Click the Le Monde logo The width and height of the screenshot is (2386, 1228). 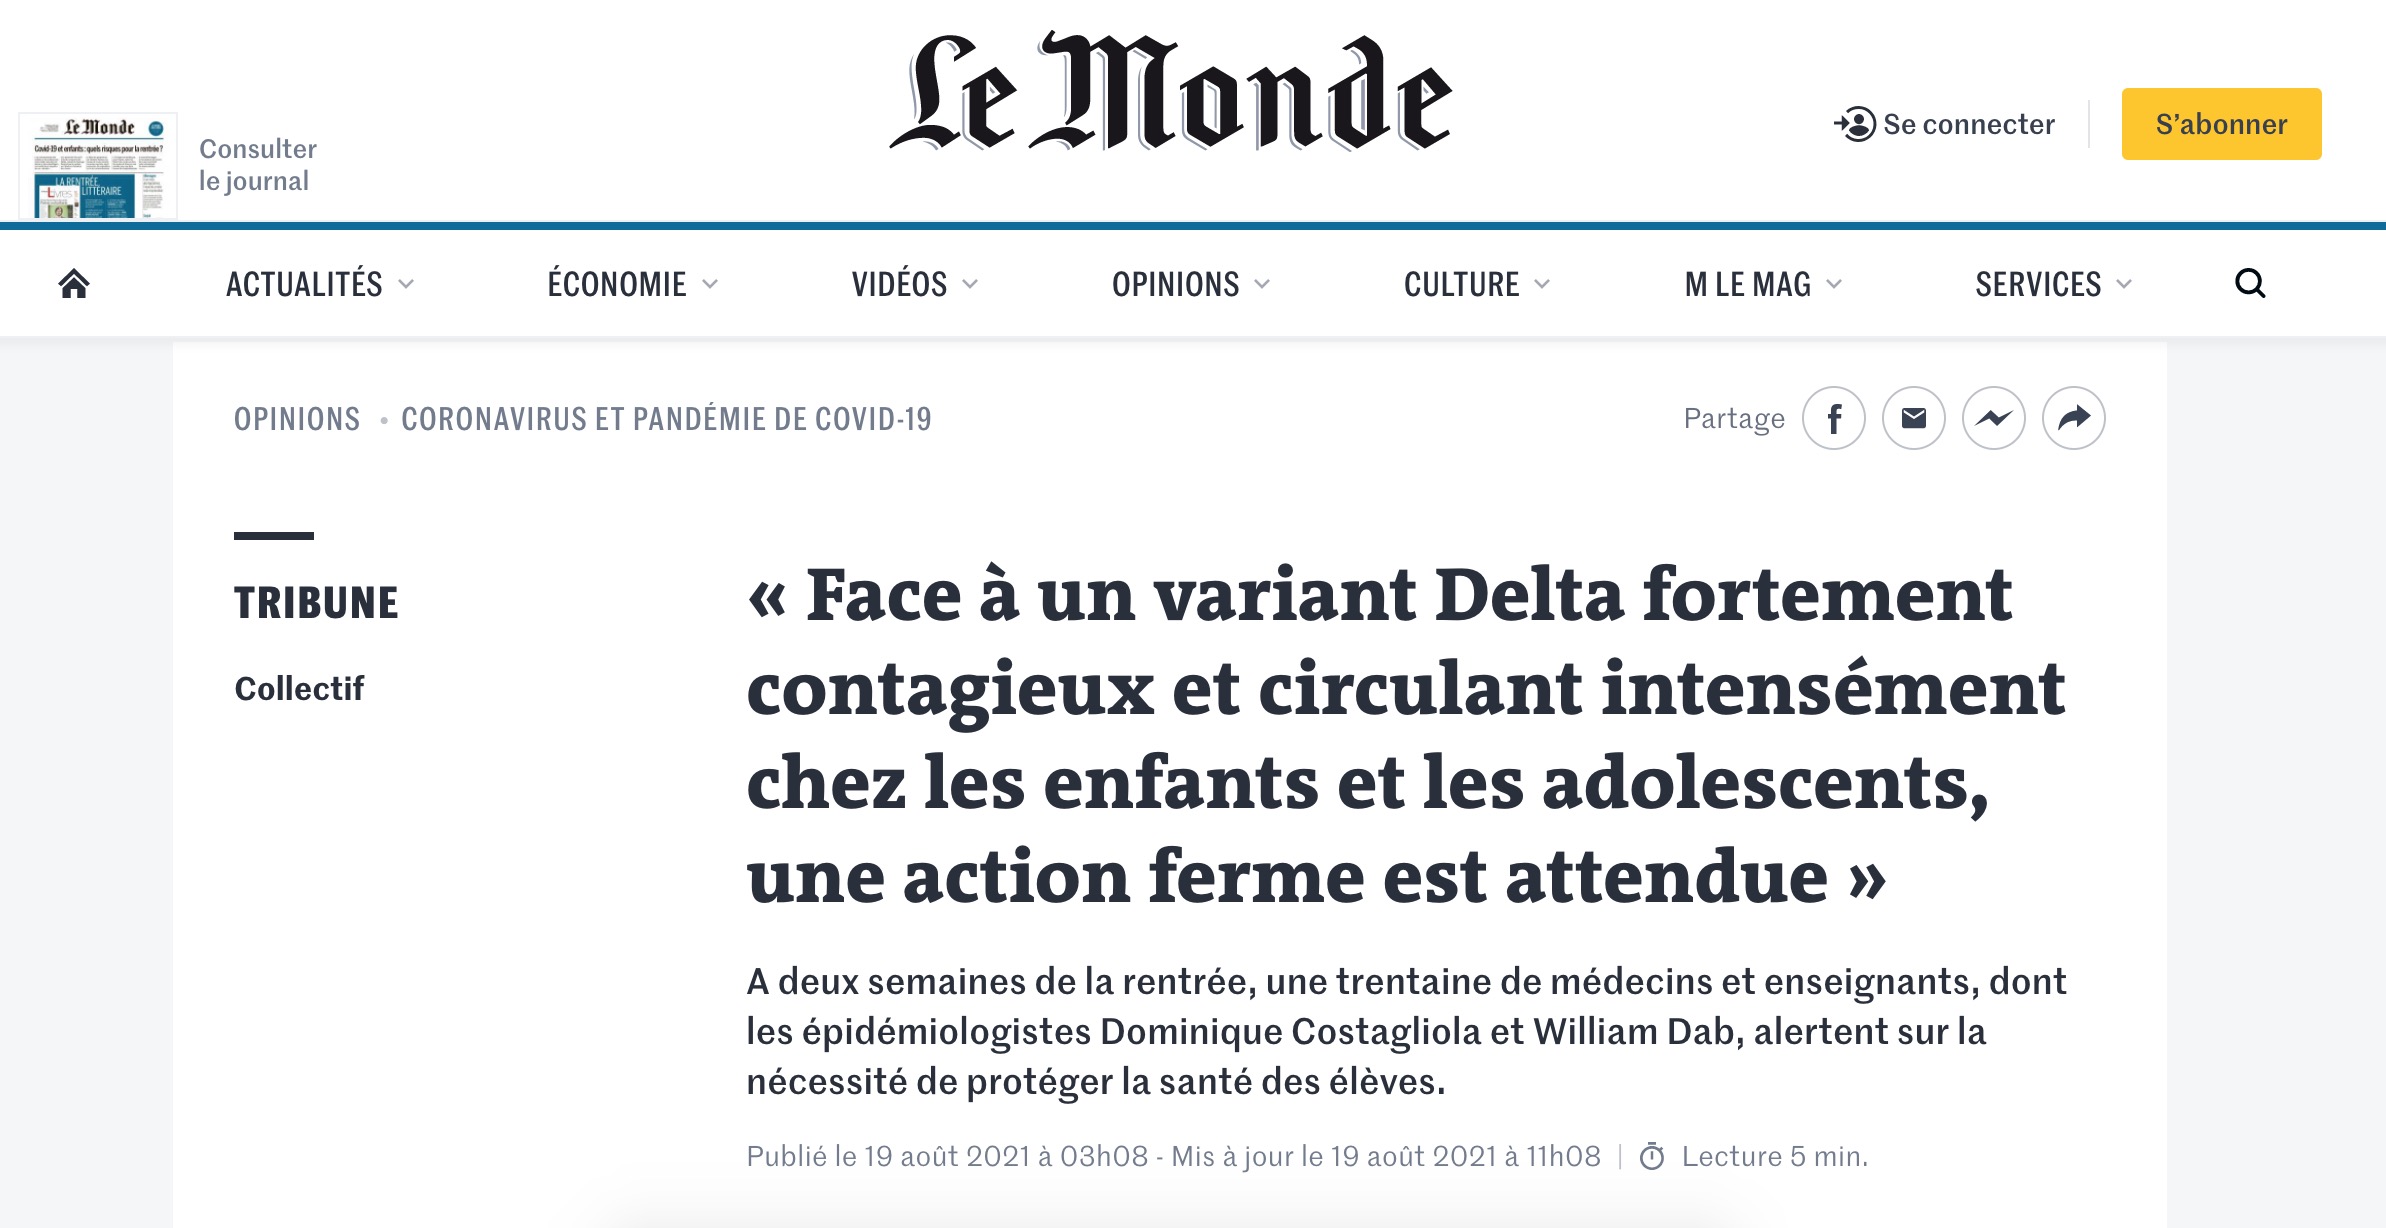(1171, 92)
